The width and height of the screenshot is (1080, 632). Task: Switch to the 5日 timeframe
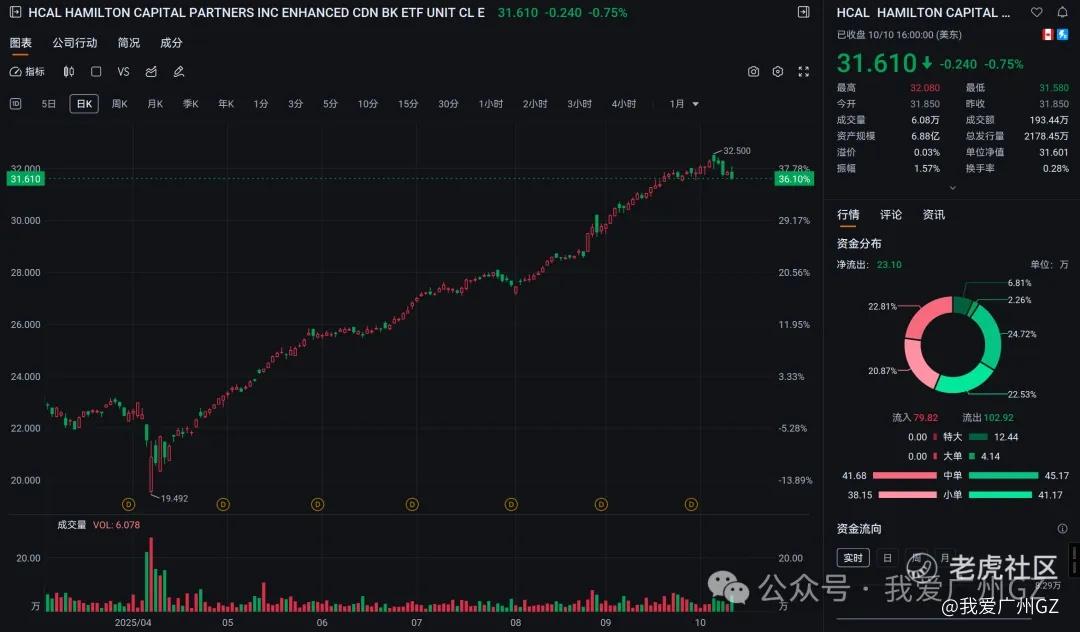point(49,104)
